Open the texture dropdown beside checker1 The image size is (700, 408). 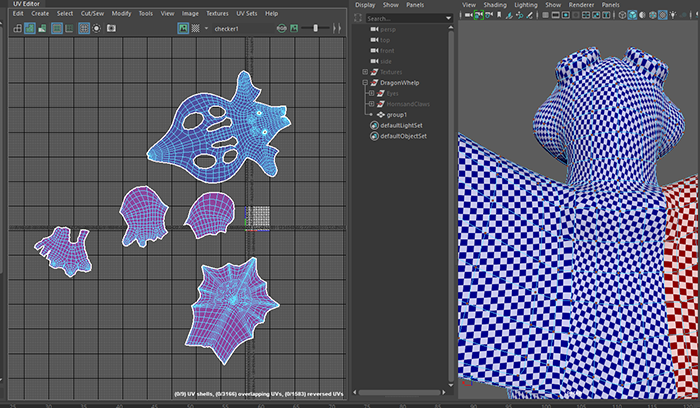pyautogui.click(x=207, y=29)
